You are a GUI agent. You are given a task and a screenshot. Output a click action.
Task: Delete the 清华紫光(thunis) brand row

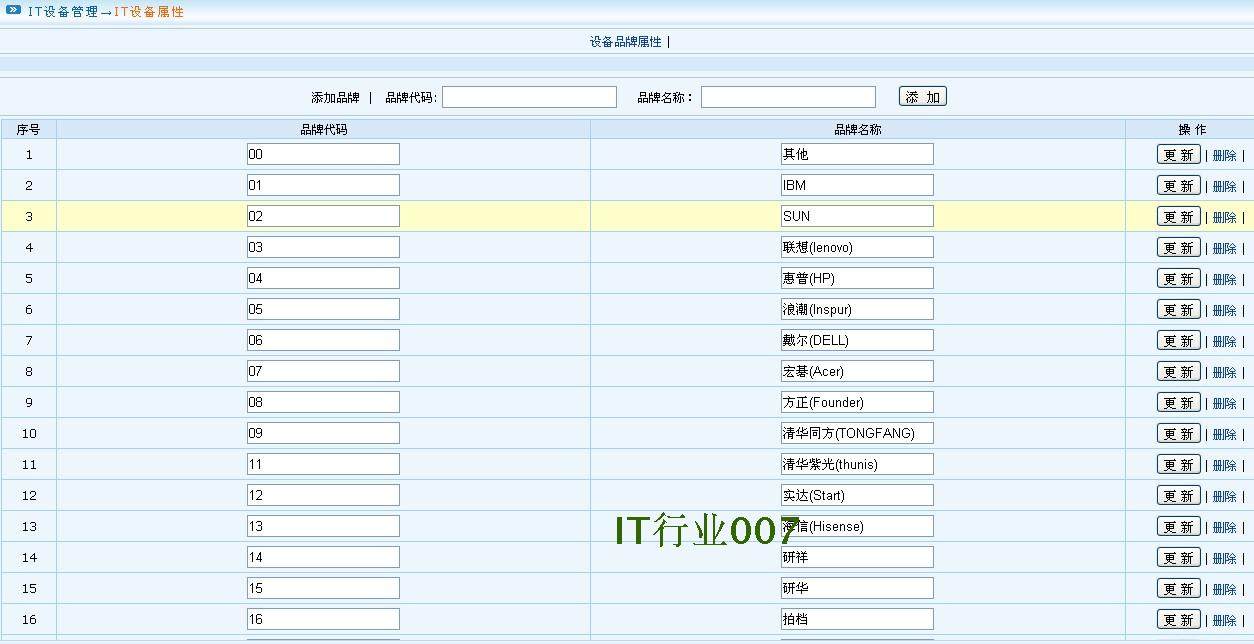(x=1224, y=465)
